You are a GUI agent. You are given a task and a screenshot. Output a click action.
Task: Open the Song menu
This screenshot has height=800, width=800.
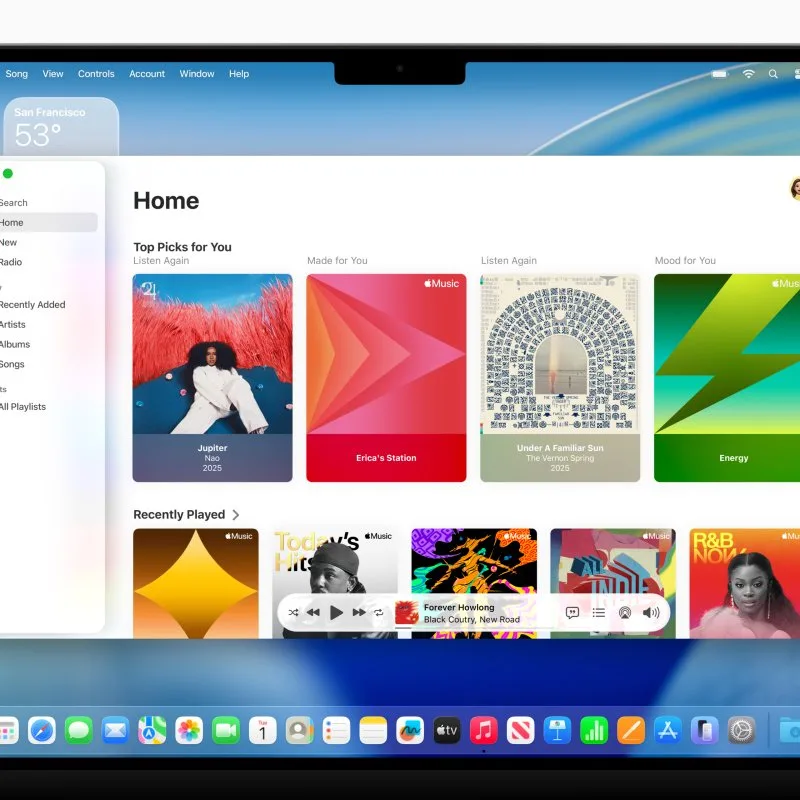click(x=17, y=73)
